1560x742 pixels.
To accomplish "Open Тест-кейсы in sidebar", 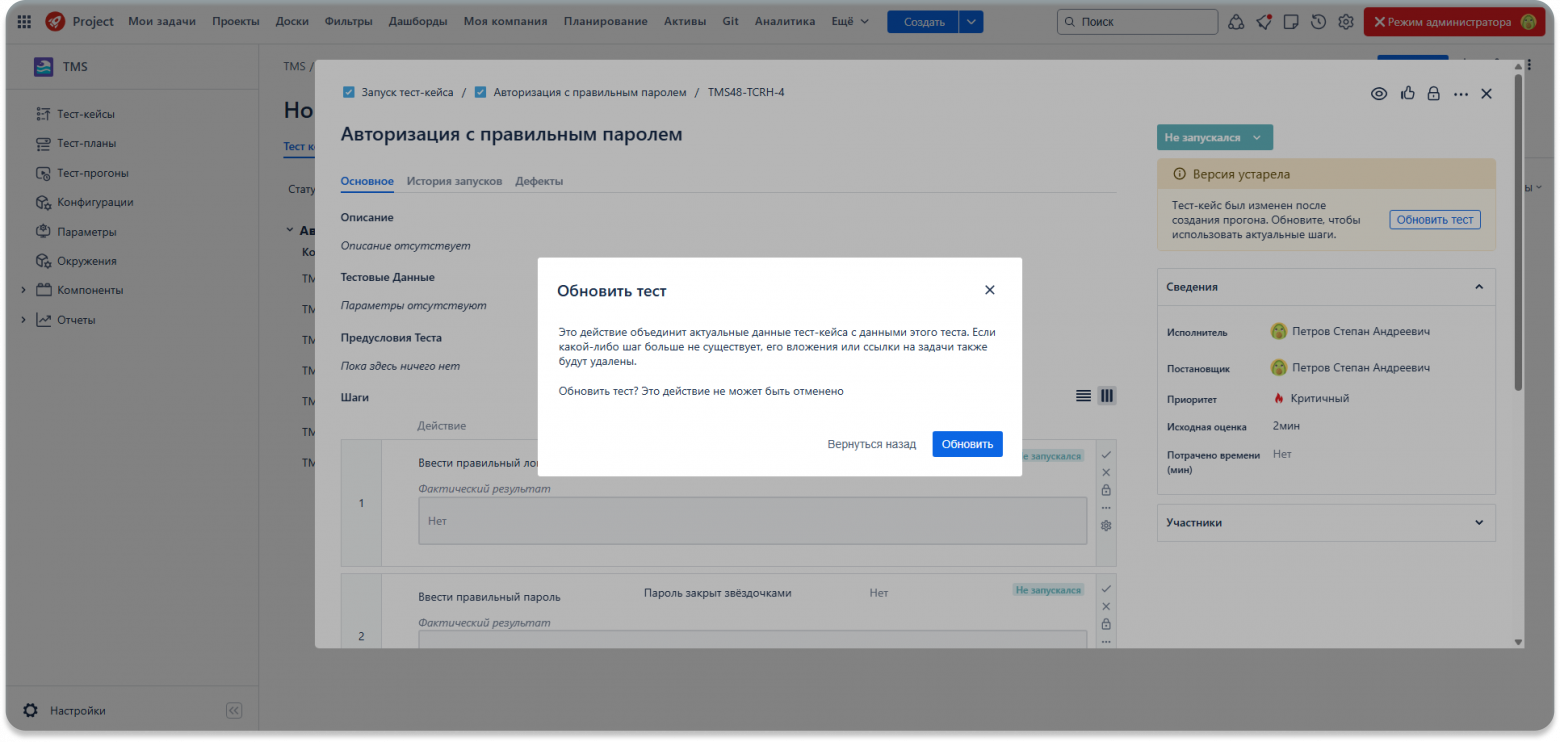I will pos(85,114).
